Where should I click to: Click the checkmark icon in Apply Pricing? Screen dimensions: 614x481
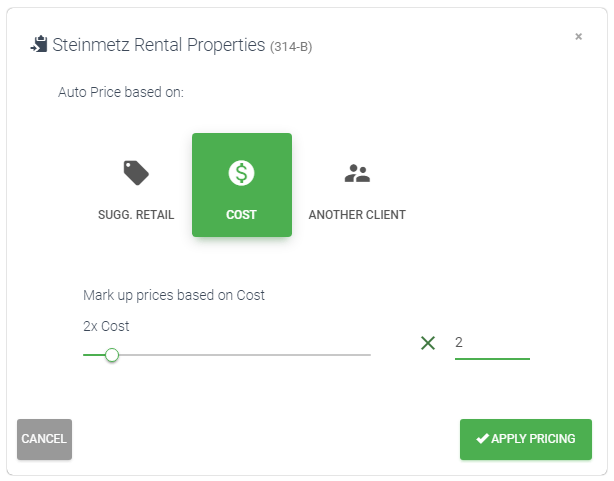point(482,438)
